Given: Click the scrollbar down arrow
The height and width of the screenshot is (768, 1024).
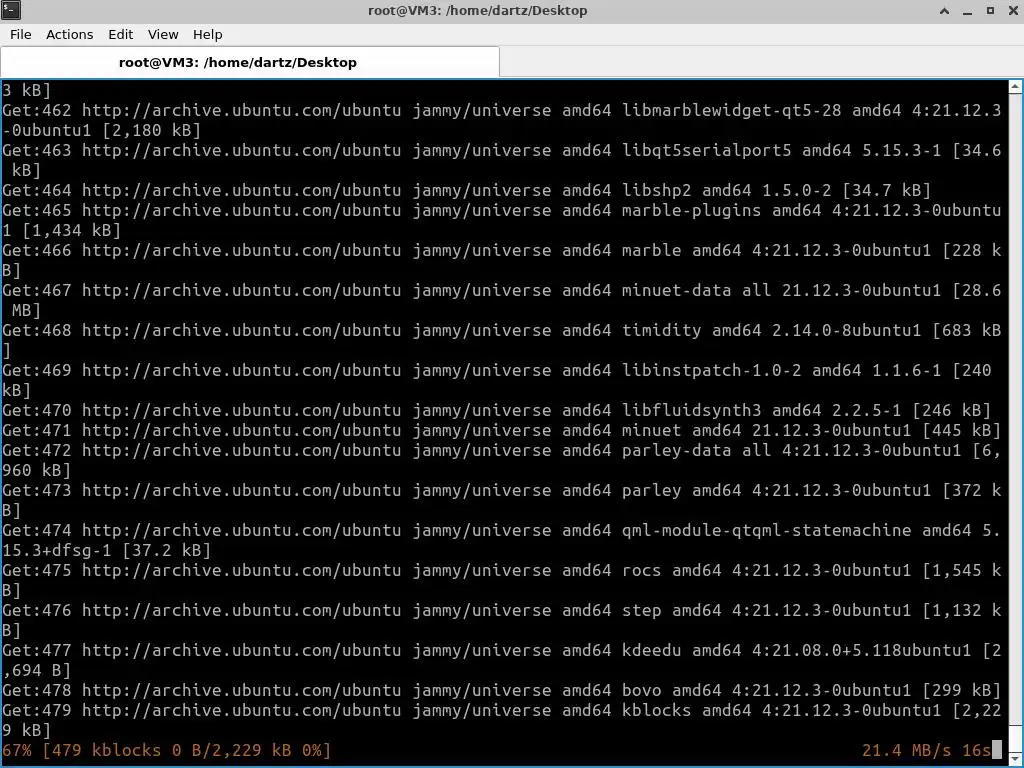Looking at the screenshot, I should coord(1016,759).
